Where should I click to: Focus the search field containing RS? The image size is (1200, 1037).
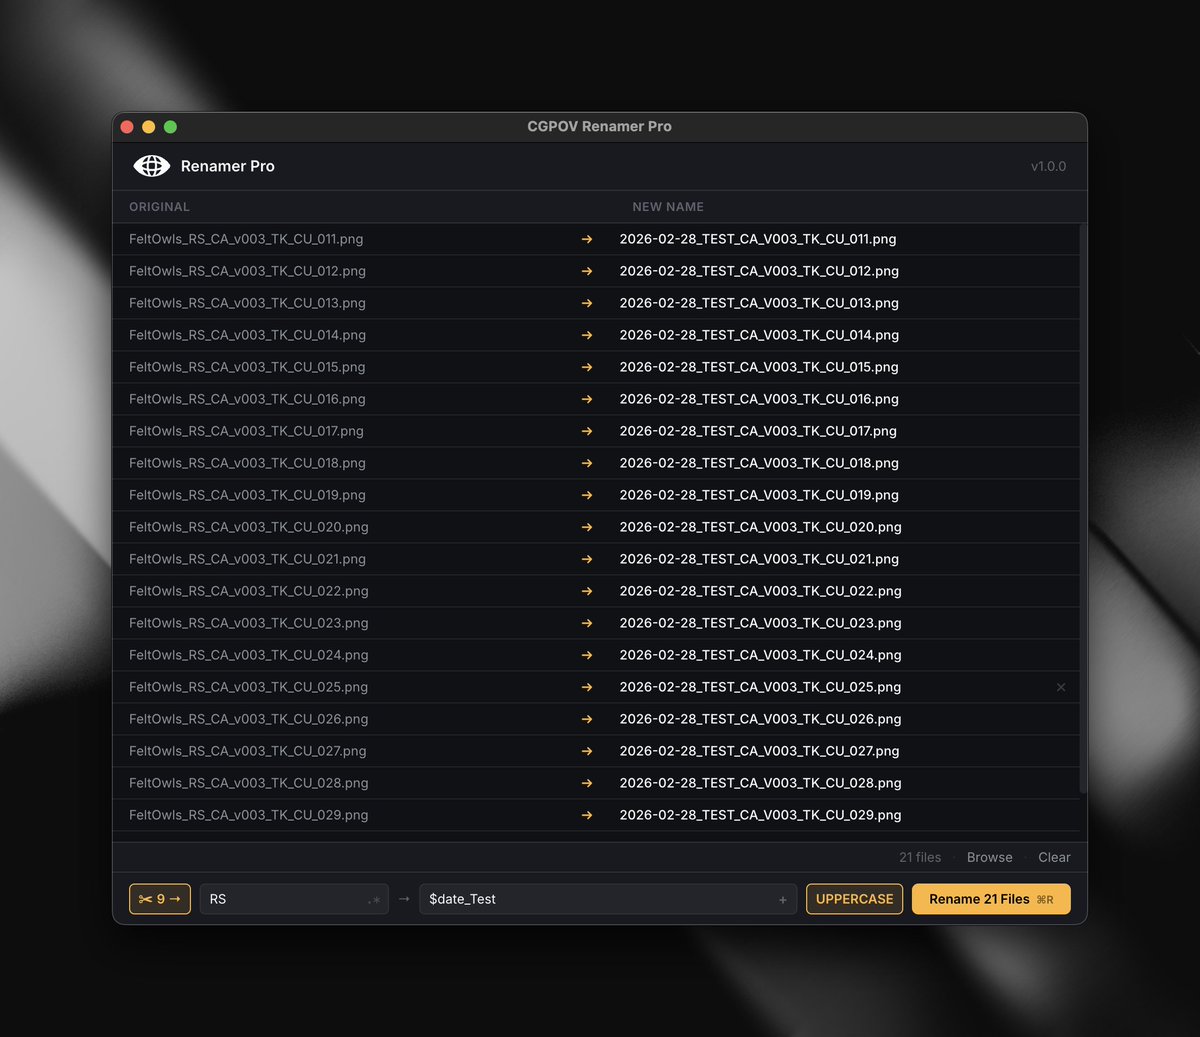pyautogui.click(x=294, y=899)
